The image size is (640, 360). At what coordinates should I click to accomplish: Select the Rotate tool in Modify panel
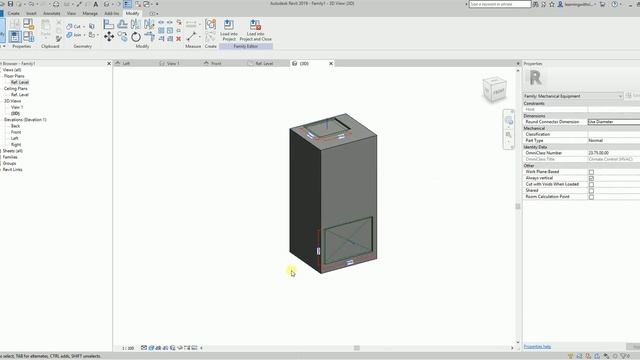[x=136, y=37]
